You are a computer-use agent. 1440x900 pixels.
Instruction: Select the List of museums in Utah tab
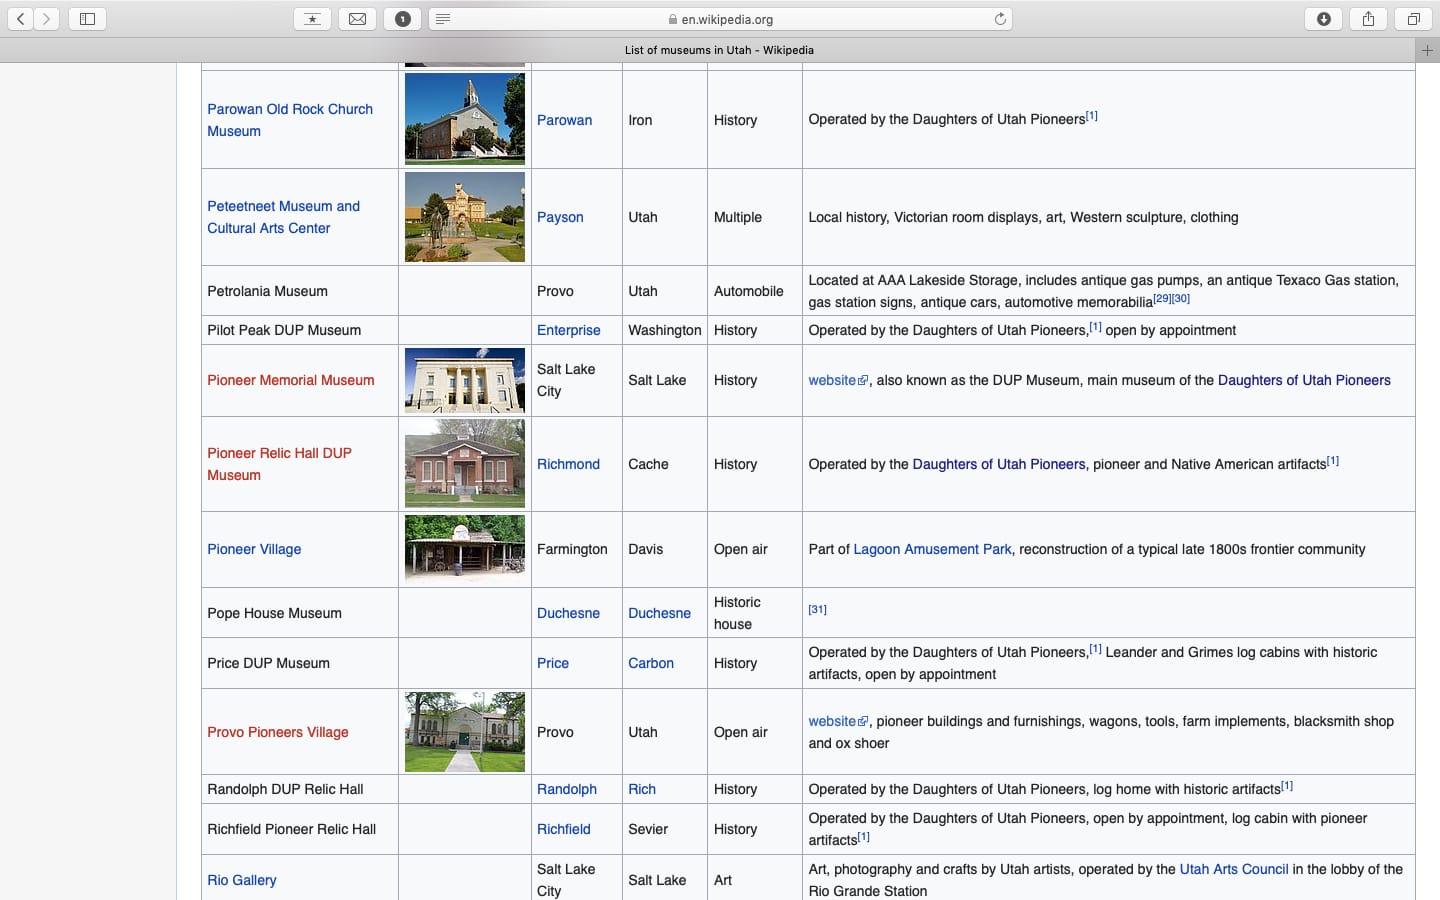point(718,50)
